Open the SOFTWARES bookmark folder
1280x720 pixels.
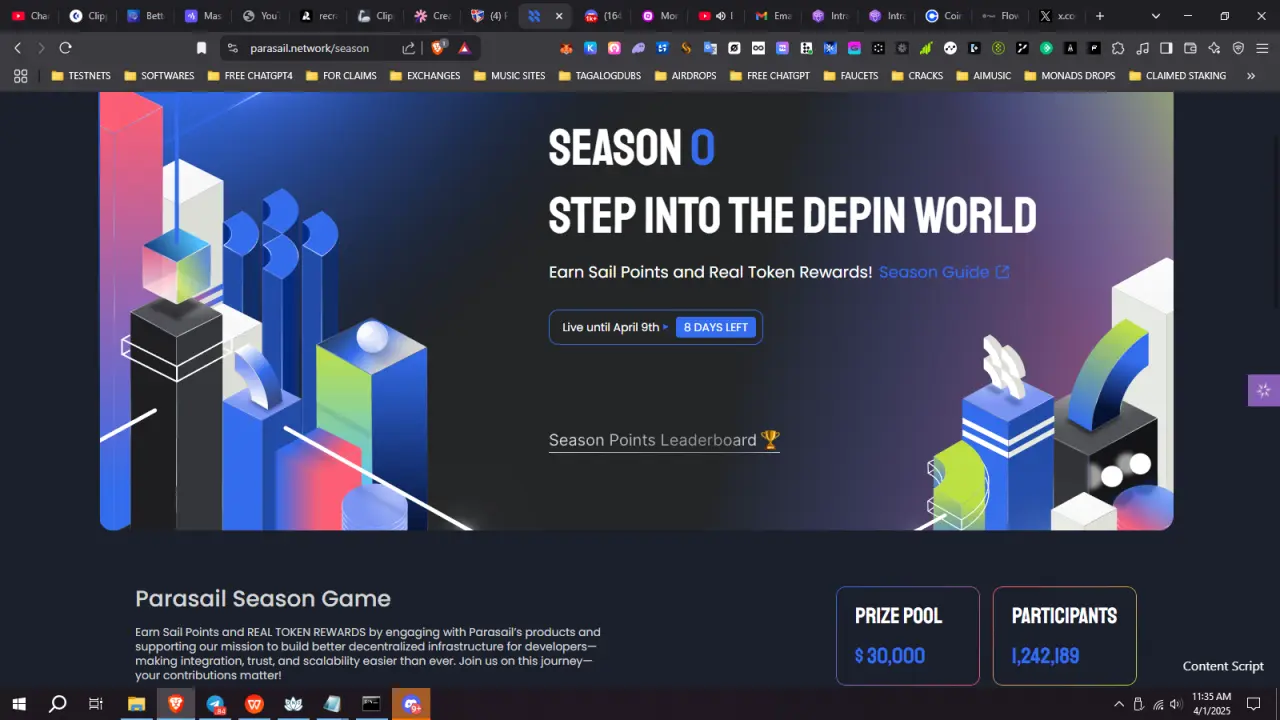[x=159, y=76]
